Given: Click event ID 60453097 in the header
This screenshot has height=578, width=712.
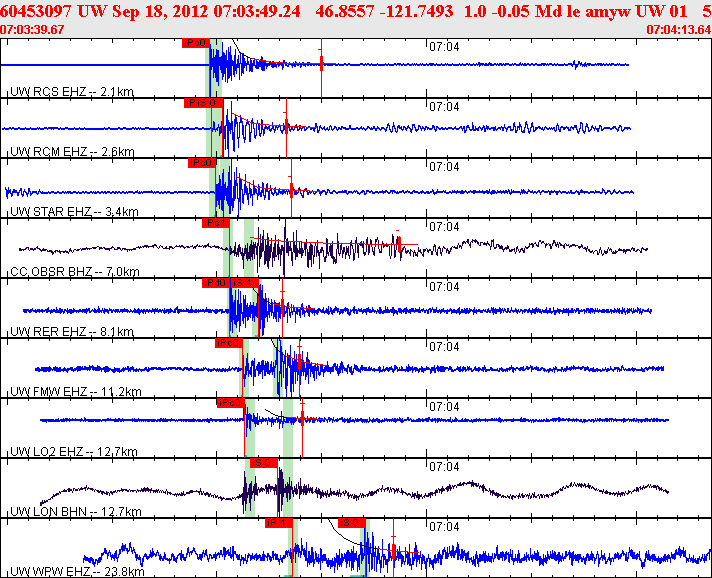Looking at the screenshot, I should click(x=34, y=10).
